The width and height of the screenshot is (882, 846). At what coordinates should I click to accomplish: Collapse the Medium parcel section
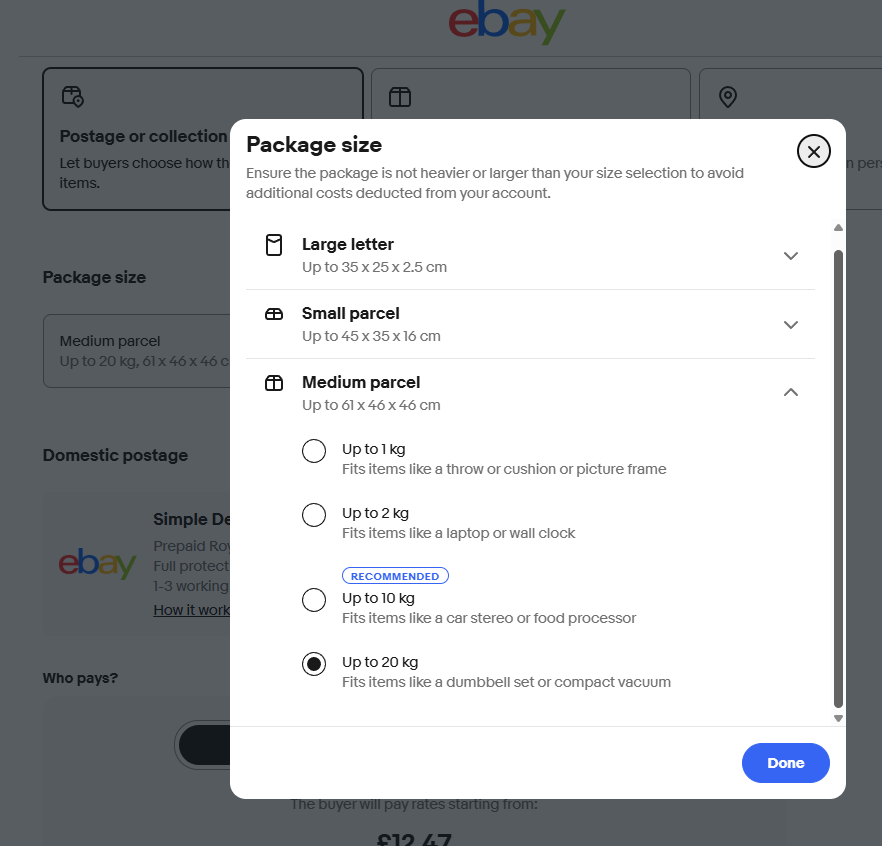tap(791, 393)
